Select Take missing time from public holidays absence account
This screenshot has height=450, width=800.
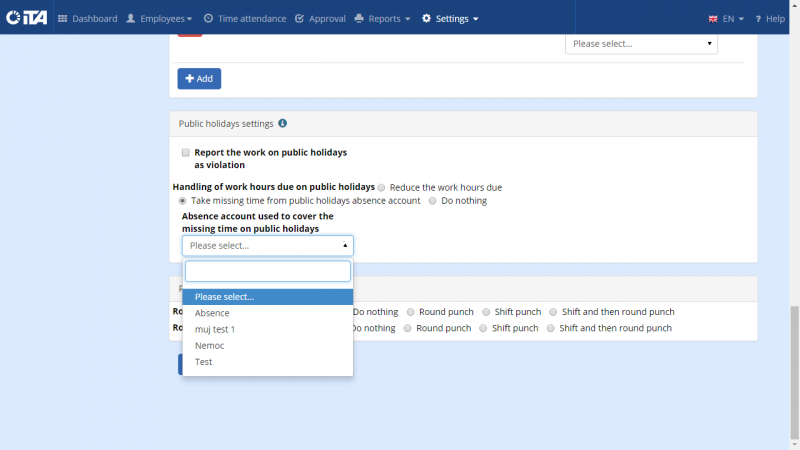[182, 201]
